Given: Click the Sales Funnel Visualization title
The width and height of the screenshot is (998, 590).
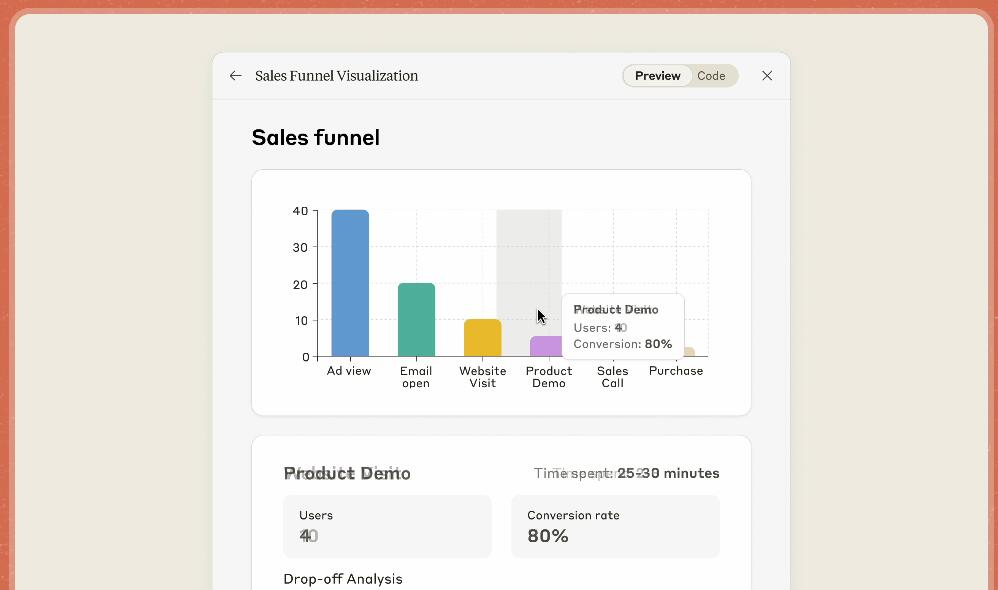Looking at the screenshot, I should [336, 76].
